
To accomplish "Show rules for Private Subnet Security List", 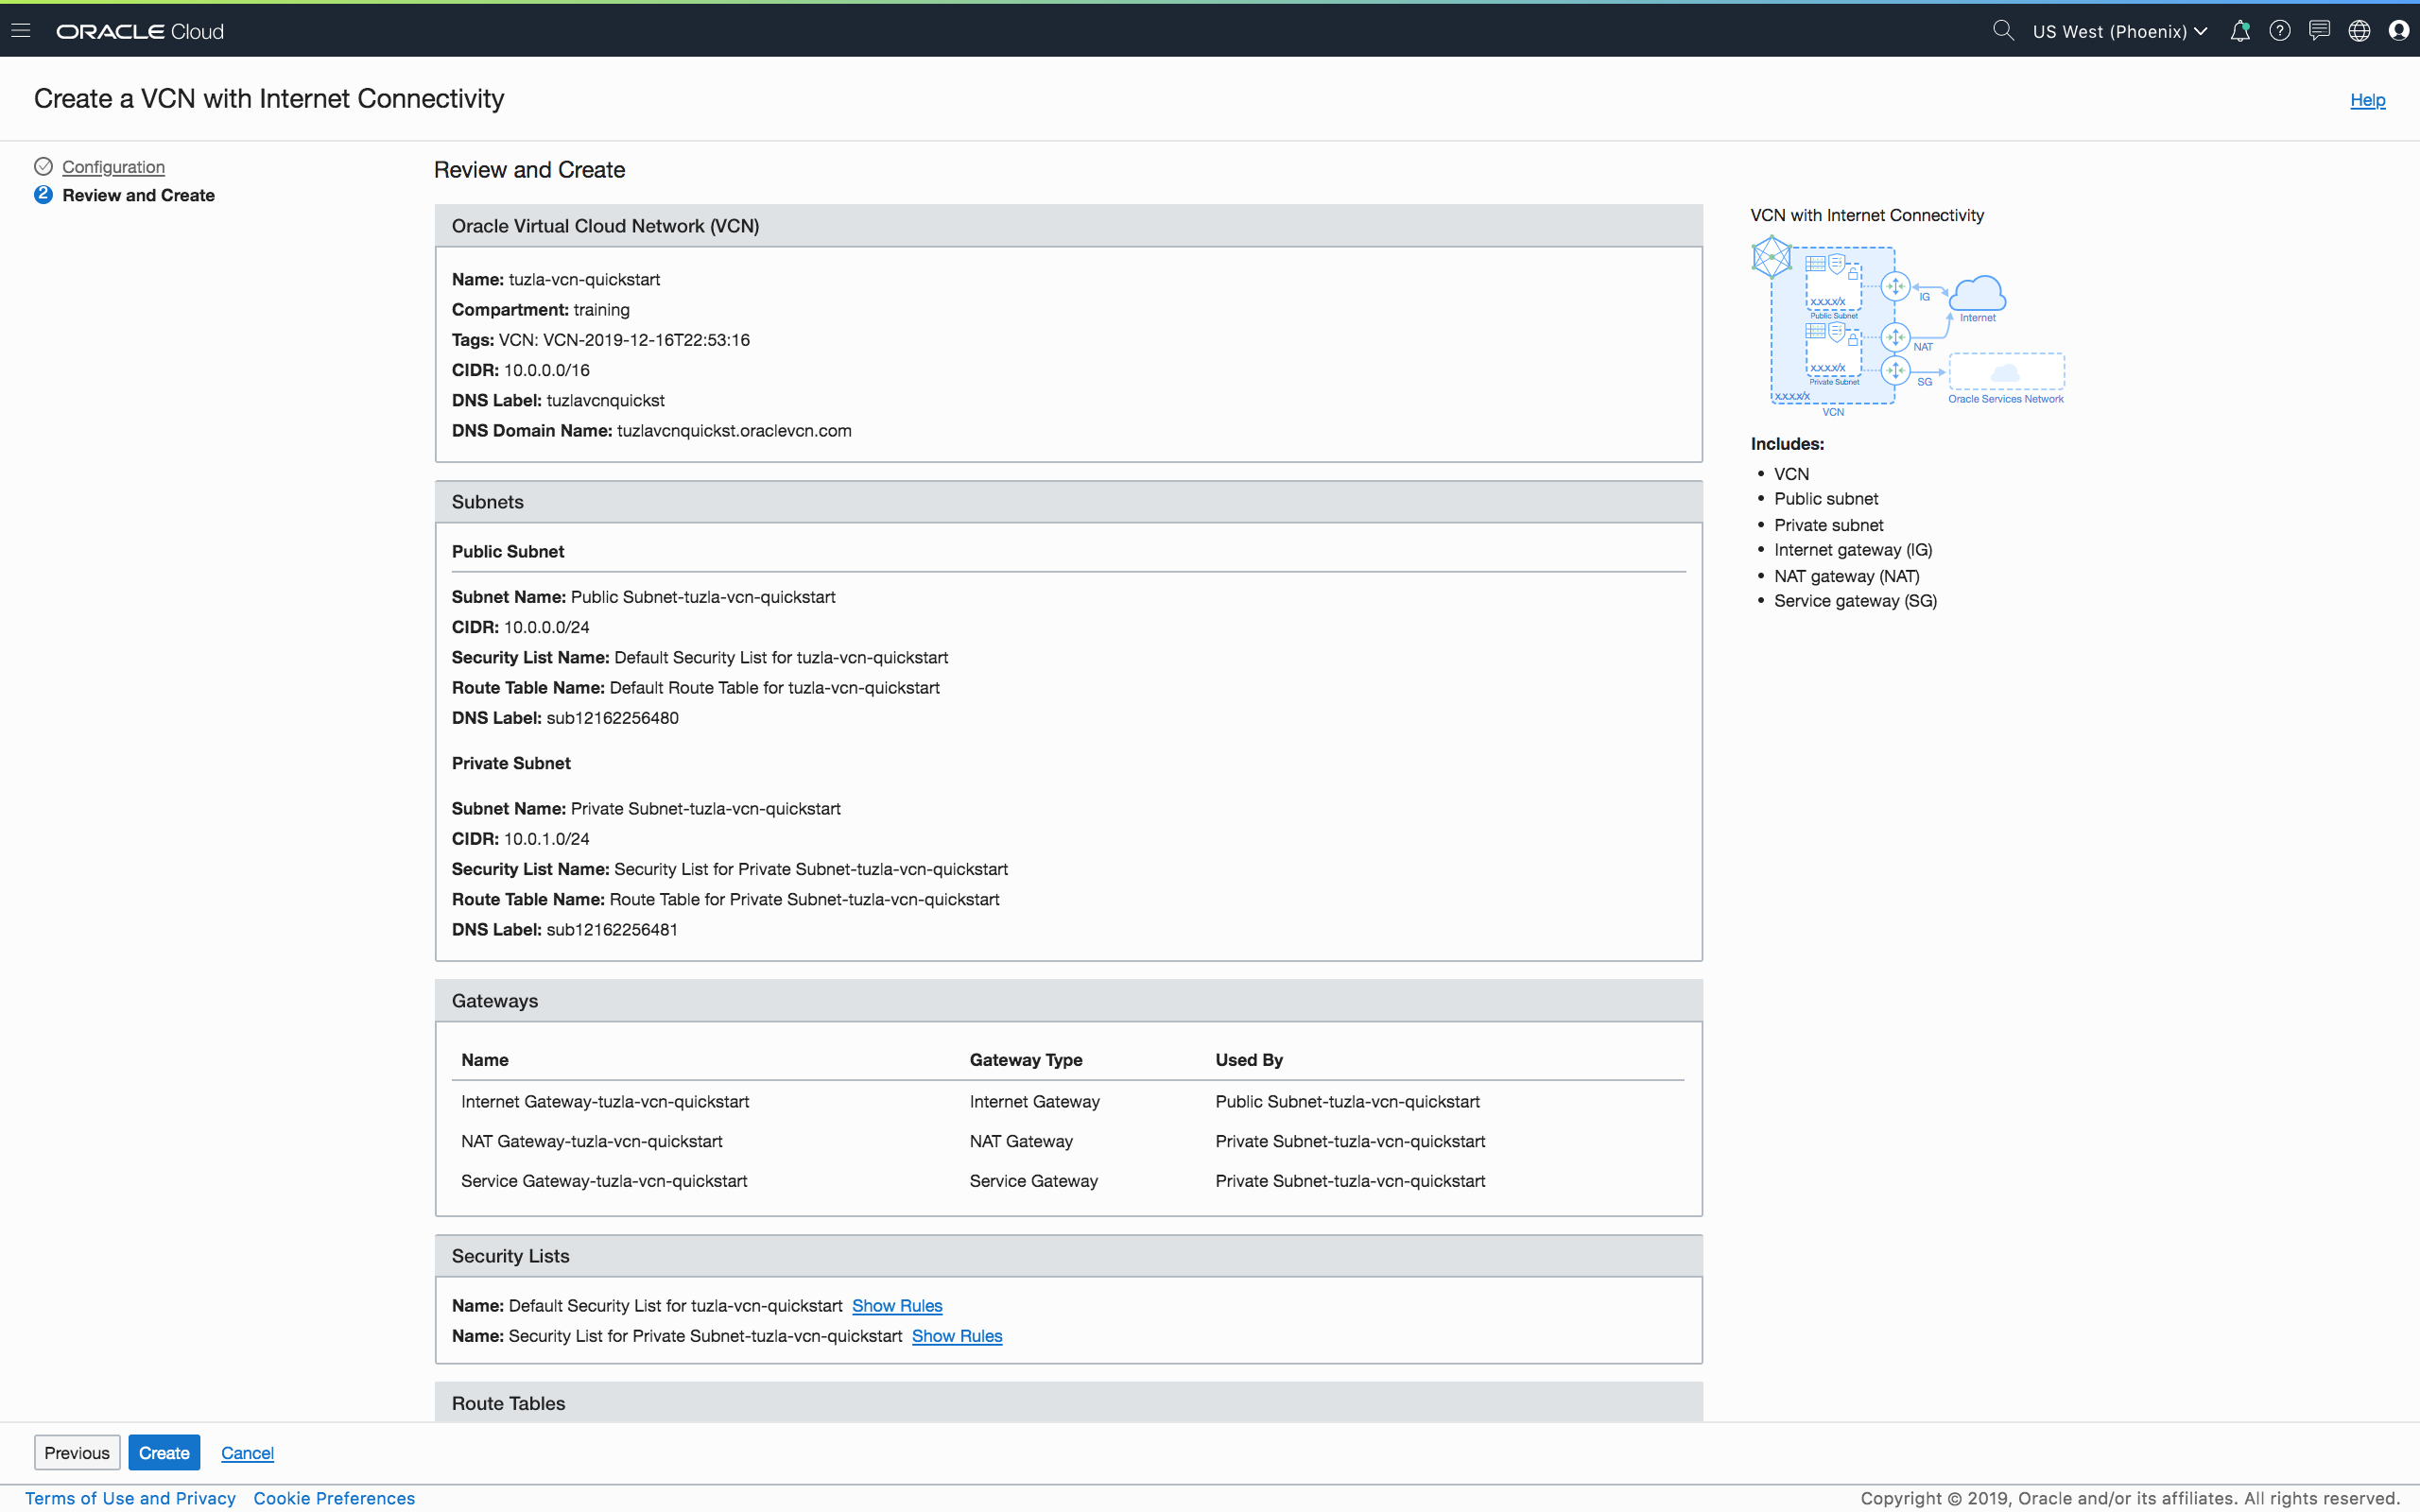I will click(x=956, y=1335).
